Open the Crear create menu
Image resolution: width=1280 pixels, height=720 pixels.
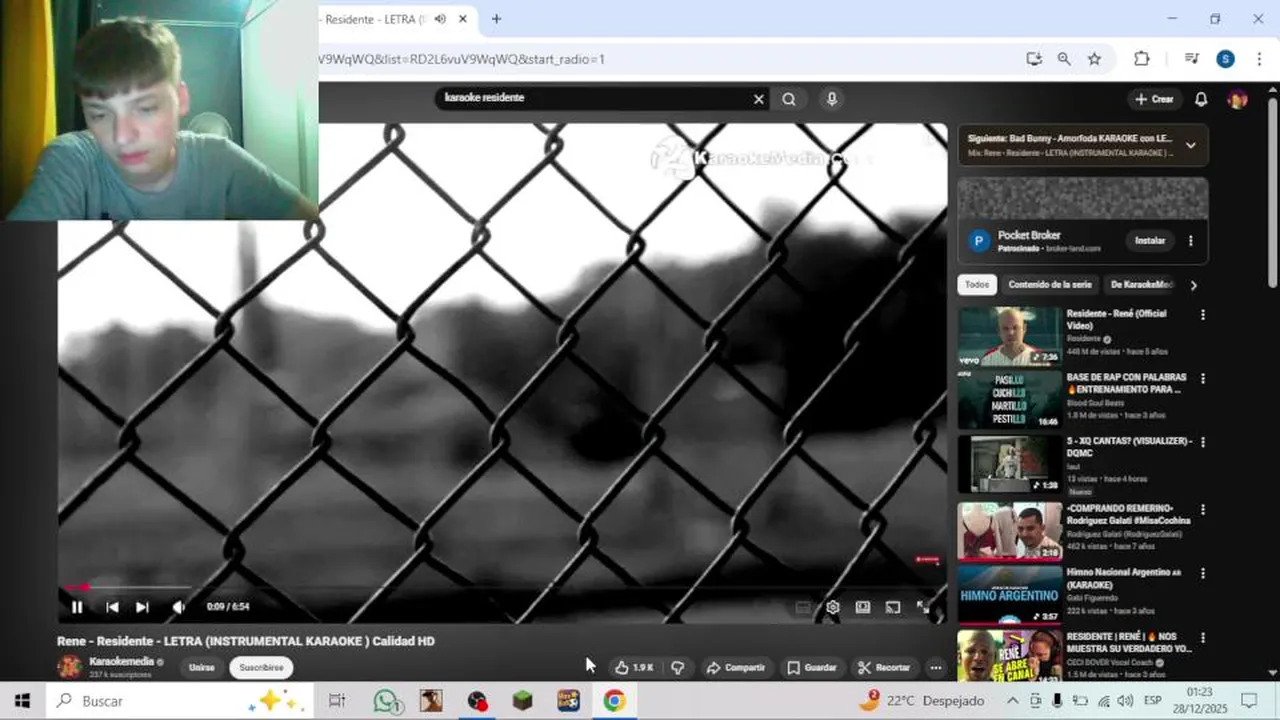[1153, 99]
